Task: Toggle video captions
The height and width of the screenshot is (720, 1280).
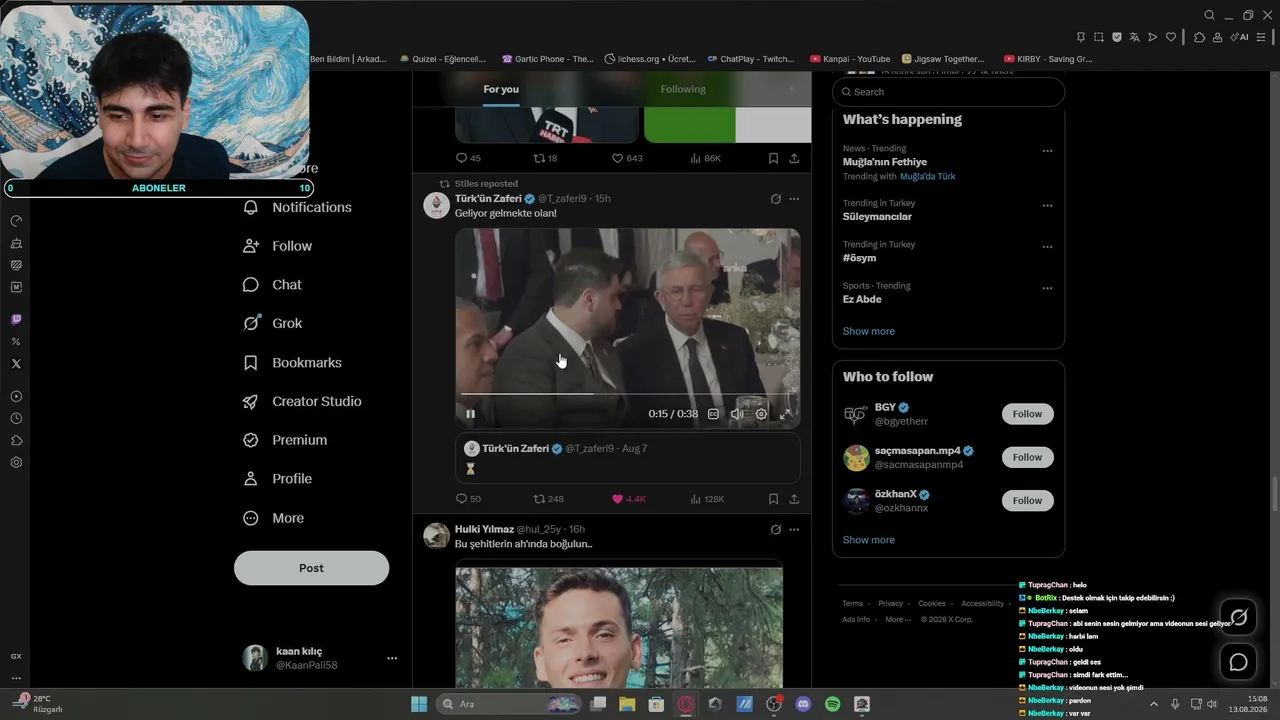Action: pyautogui.click(x=713, y=414)
